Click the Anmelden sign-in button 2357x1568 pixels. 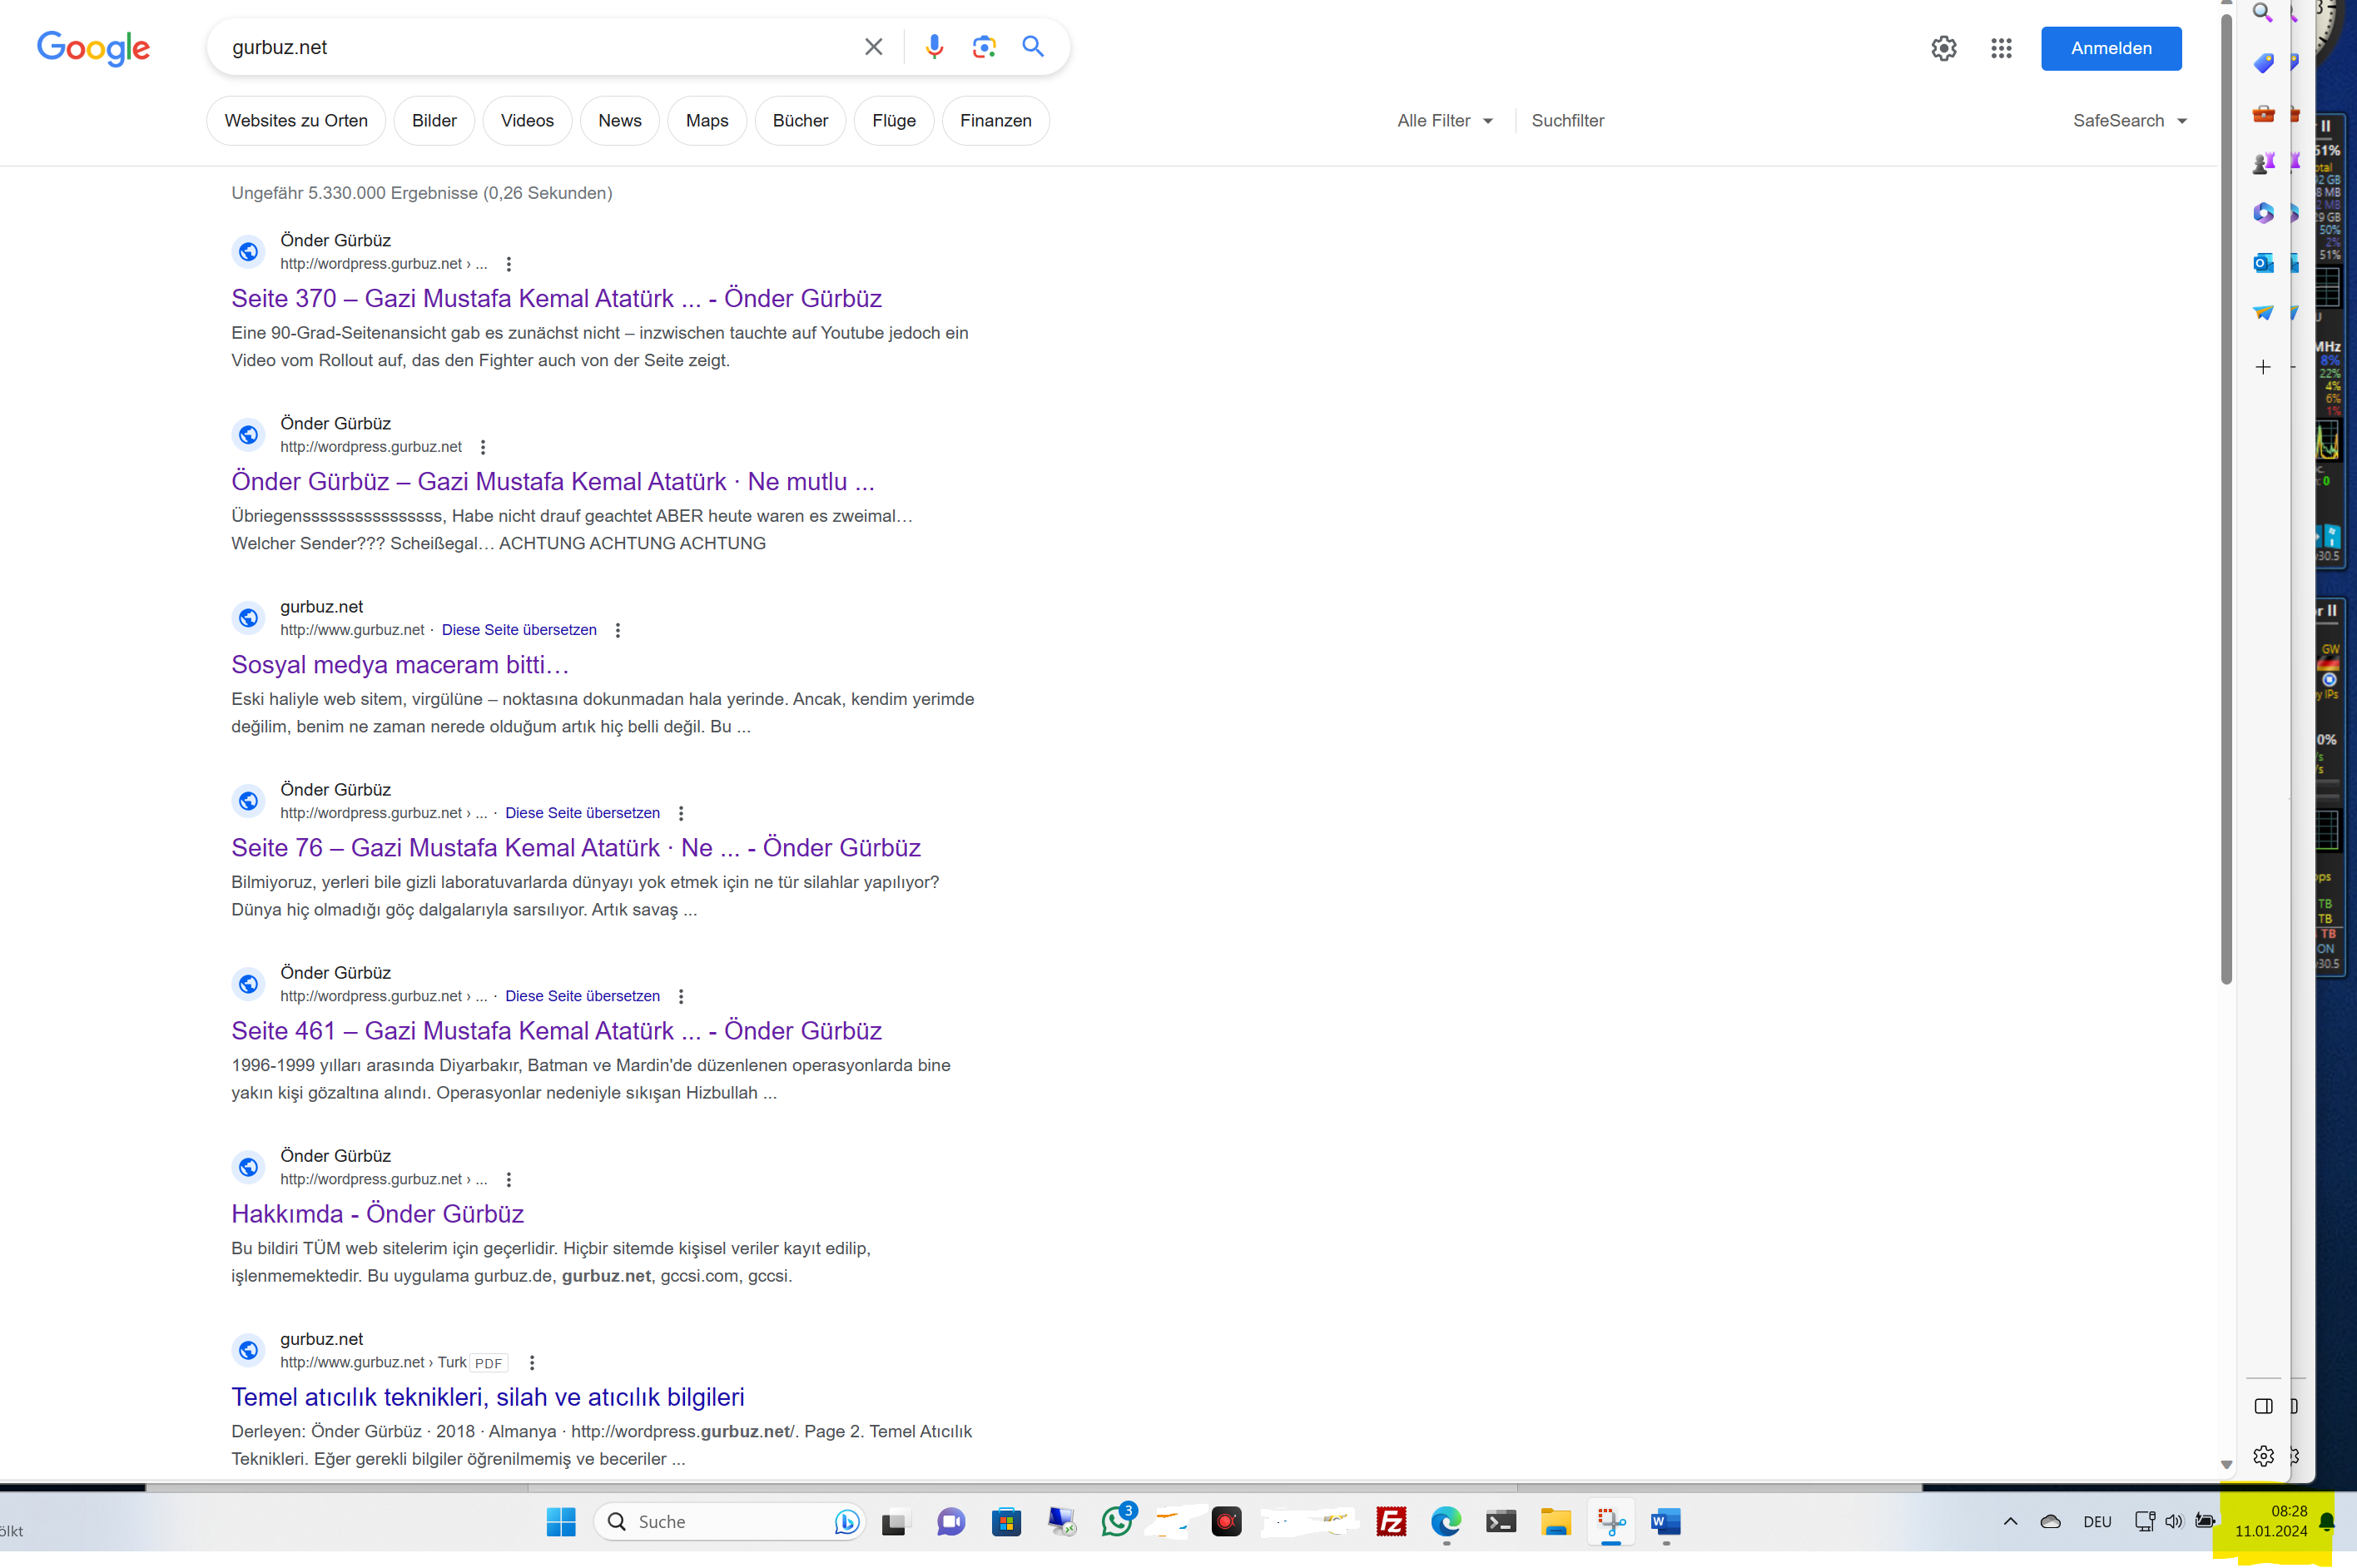[2111, 48]
